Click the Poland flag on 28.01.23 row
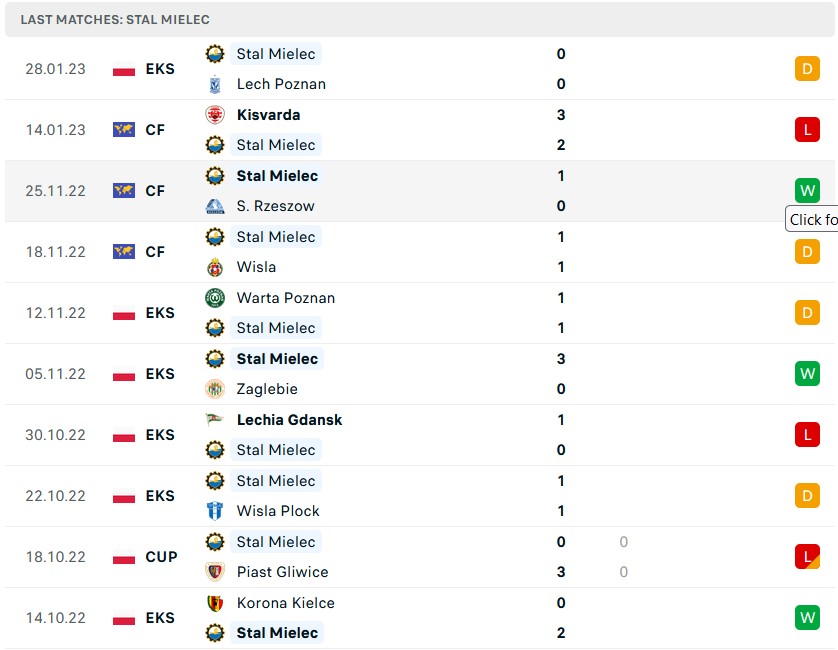838x650 pixels. click(124, 69)
